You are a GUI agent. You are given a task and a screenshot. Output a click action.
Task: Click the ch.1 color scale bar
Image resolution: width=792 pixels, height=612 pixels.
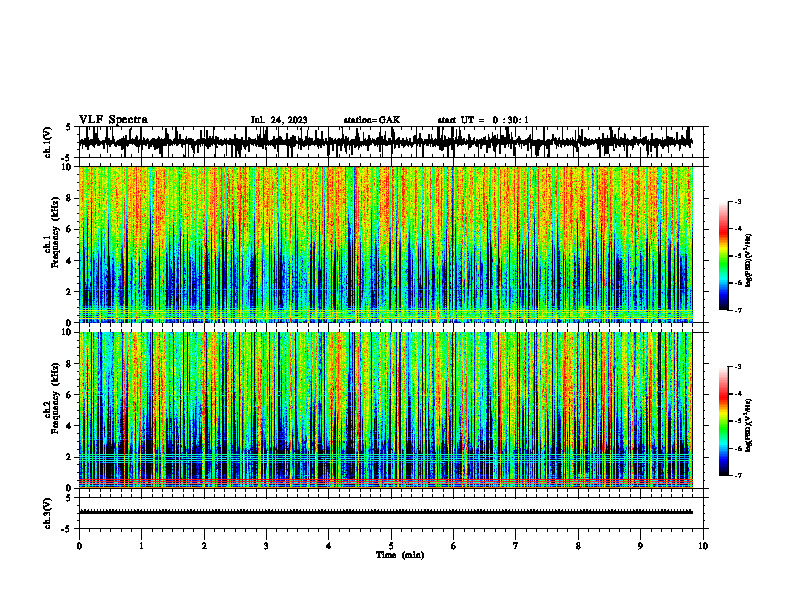pyautogui.click(x=723, y=256)
